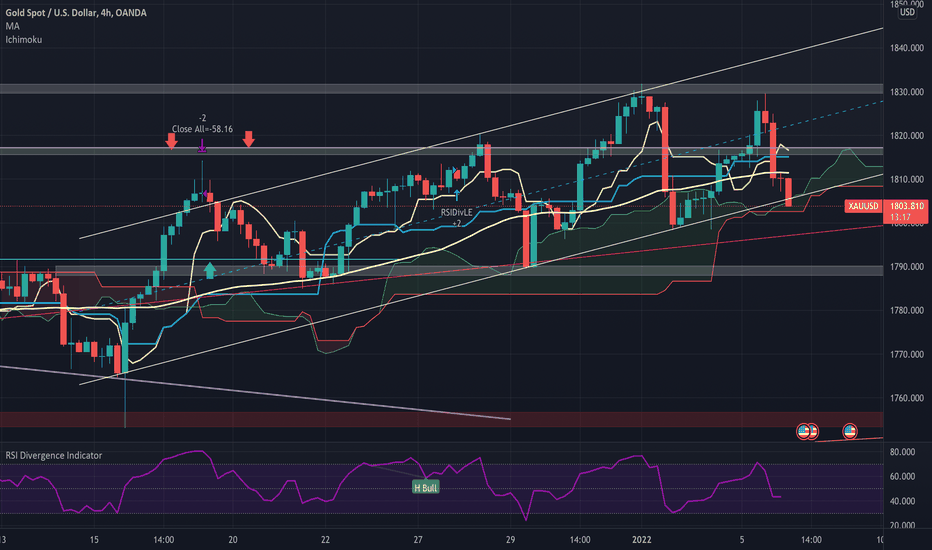Click the chart title 'Gold Spot / U.S. Dollar, 4h, OANDA'
Screen dimensions: 932x550
tap(76, 12)
